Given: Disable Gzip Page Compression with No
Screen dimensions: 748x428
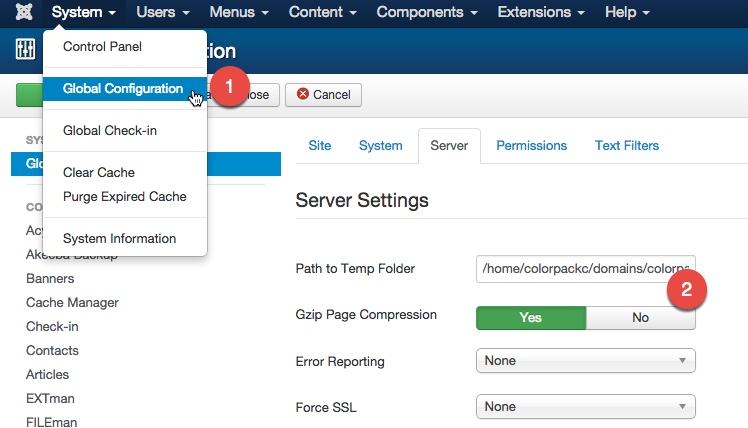Looking at the screenshot, I should (641, 318).
